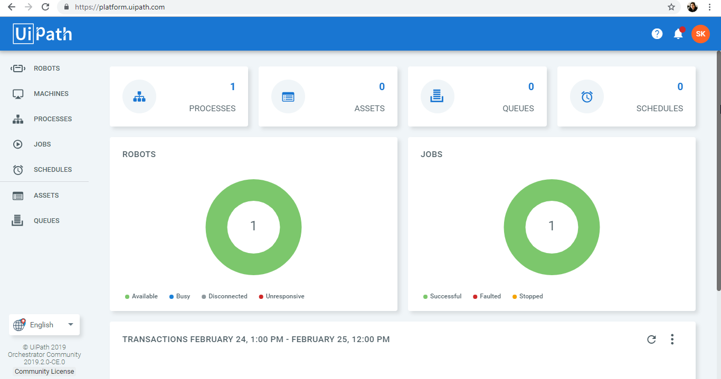Click the page vertical scrollbar
721x379 pixels.
point(719,170)
